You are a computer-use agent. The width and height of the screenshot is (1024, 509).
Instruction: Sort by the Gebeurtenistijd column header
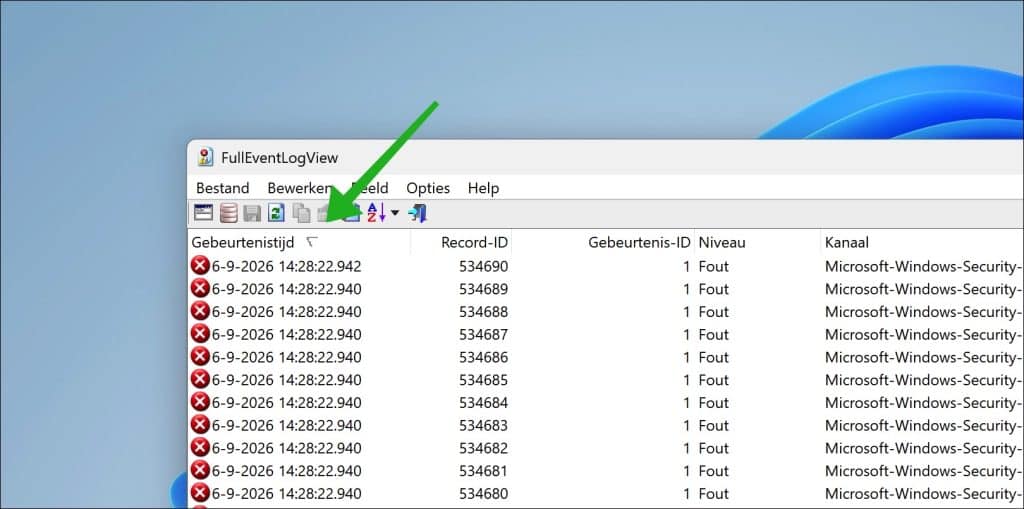pos(299,242)
